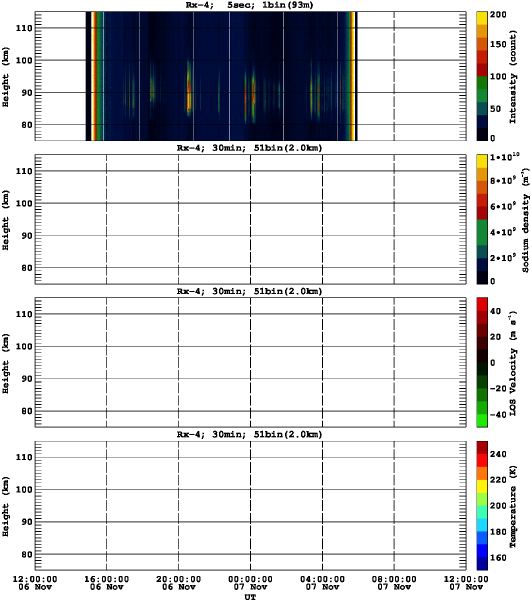Click the intensity streaks near 04:00 UT
This screenshot has width=531, height=600.
[x=315, y=91]
